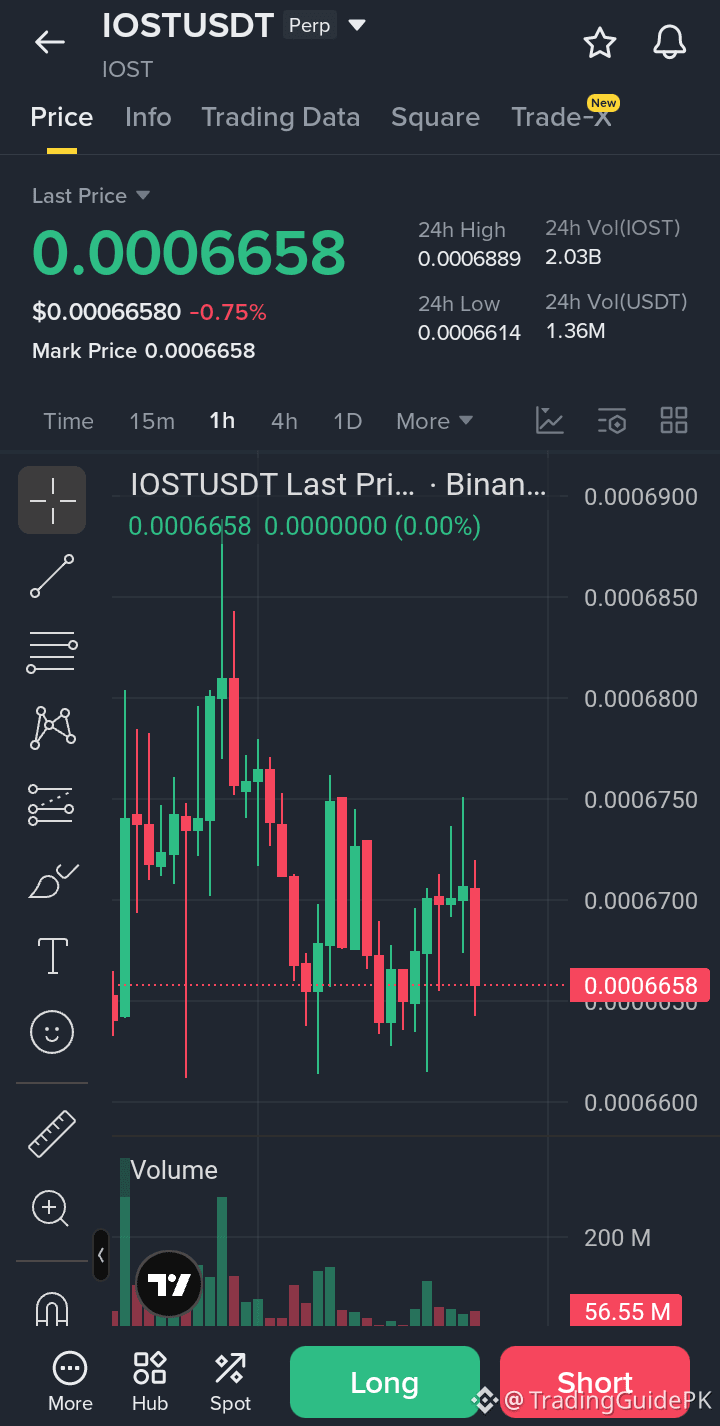Open the Last Price type dropdown

point(90,196)
